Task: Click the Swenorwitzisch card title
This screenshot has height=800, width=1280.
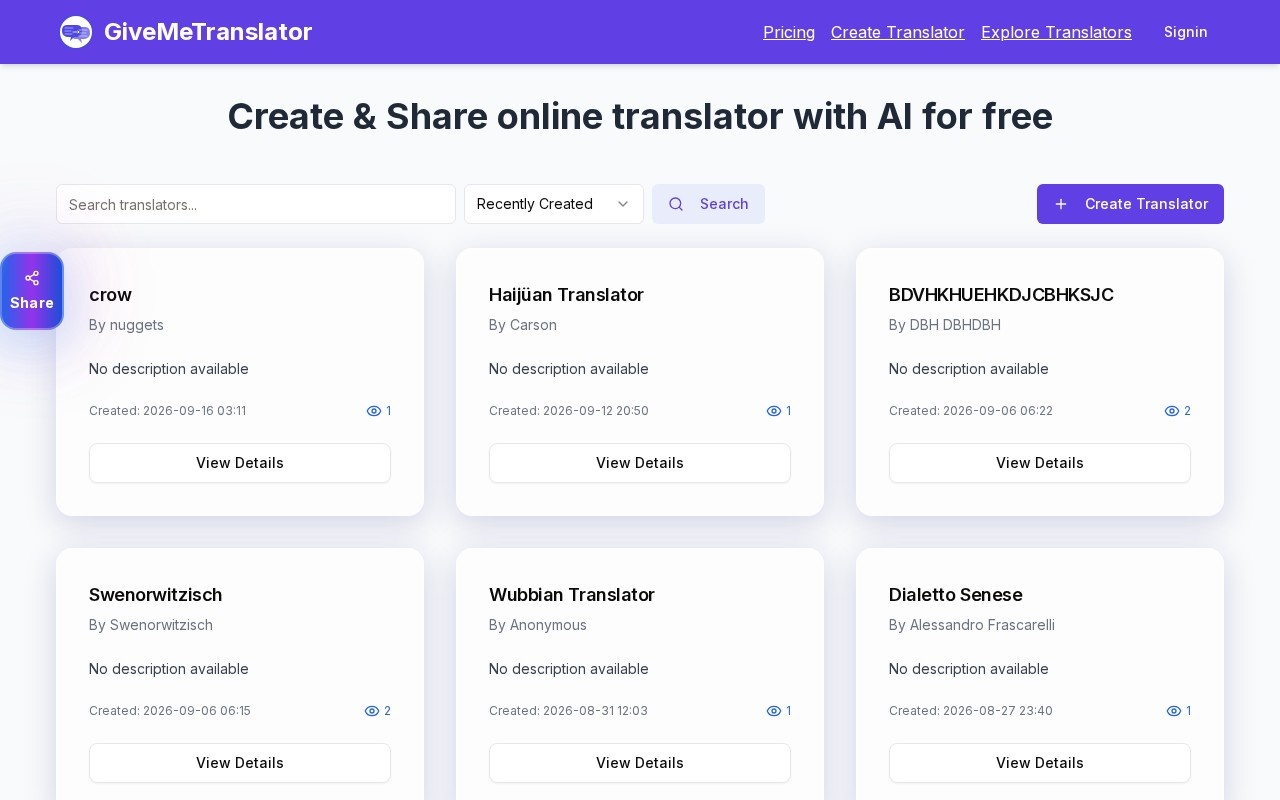Action: [x=155, y=595]
